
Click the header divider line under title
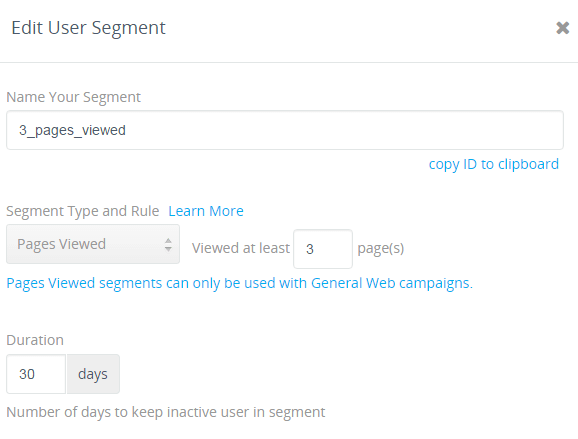(x=289, y=62)
